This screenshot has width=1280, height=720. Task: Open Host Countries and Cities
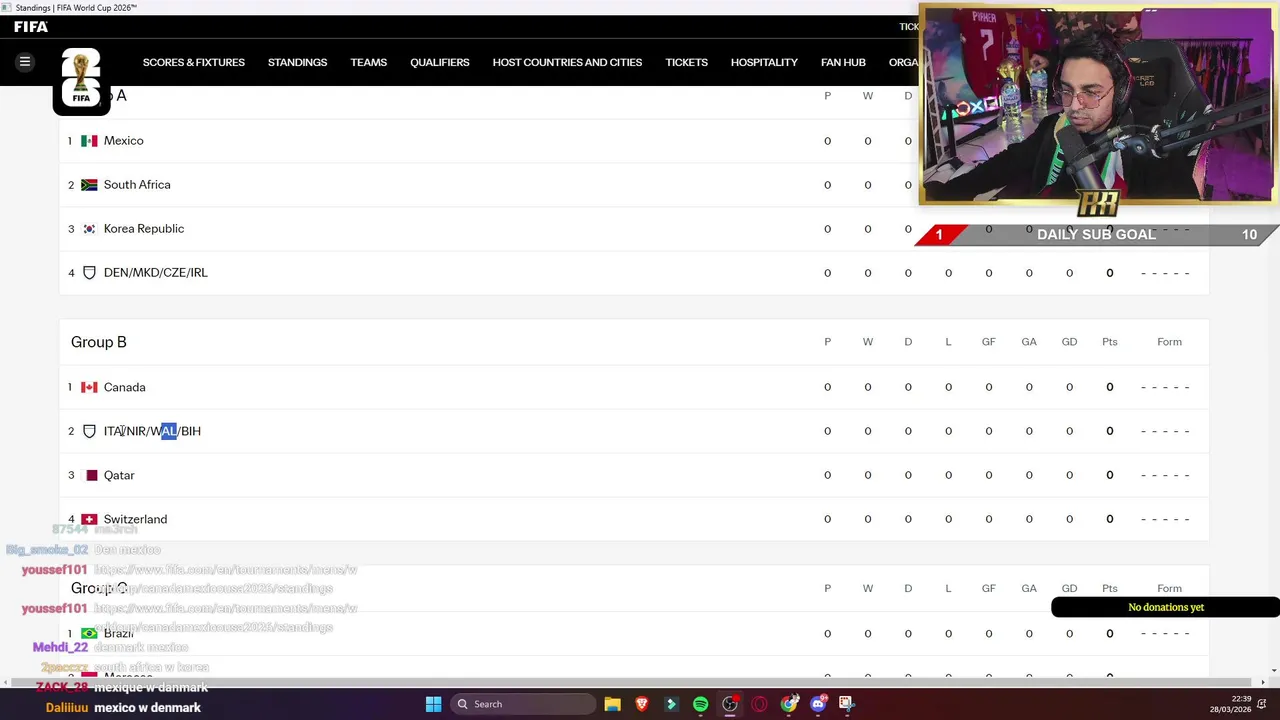[567, 62]
